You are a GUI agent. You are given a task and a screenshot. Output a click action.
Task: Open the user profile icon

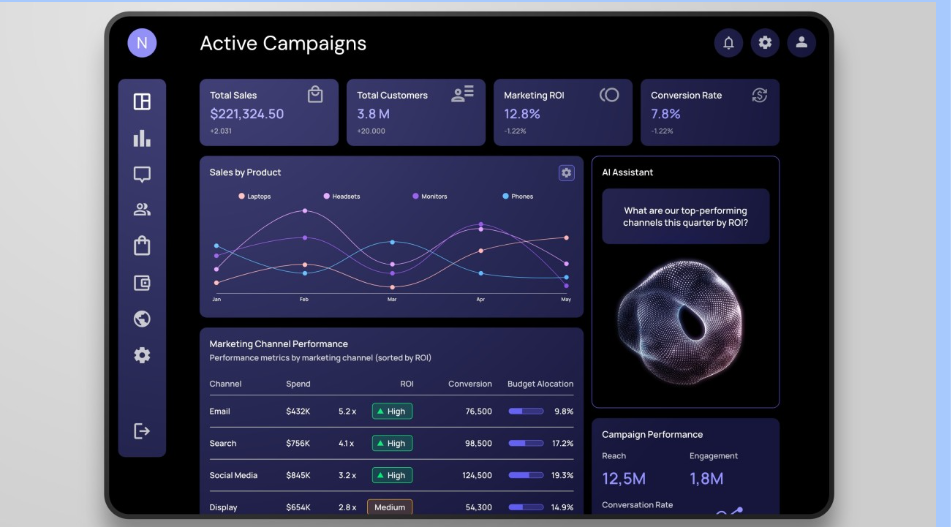(x=801, y=43)
